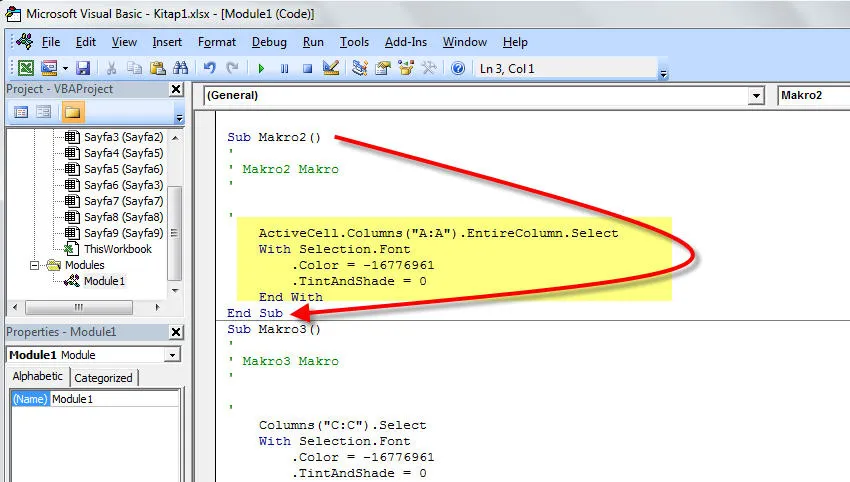The width and height of the screenshot is (850, 482).
Task: Open the Debug menu
Action: pos(269,42)
